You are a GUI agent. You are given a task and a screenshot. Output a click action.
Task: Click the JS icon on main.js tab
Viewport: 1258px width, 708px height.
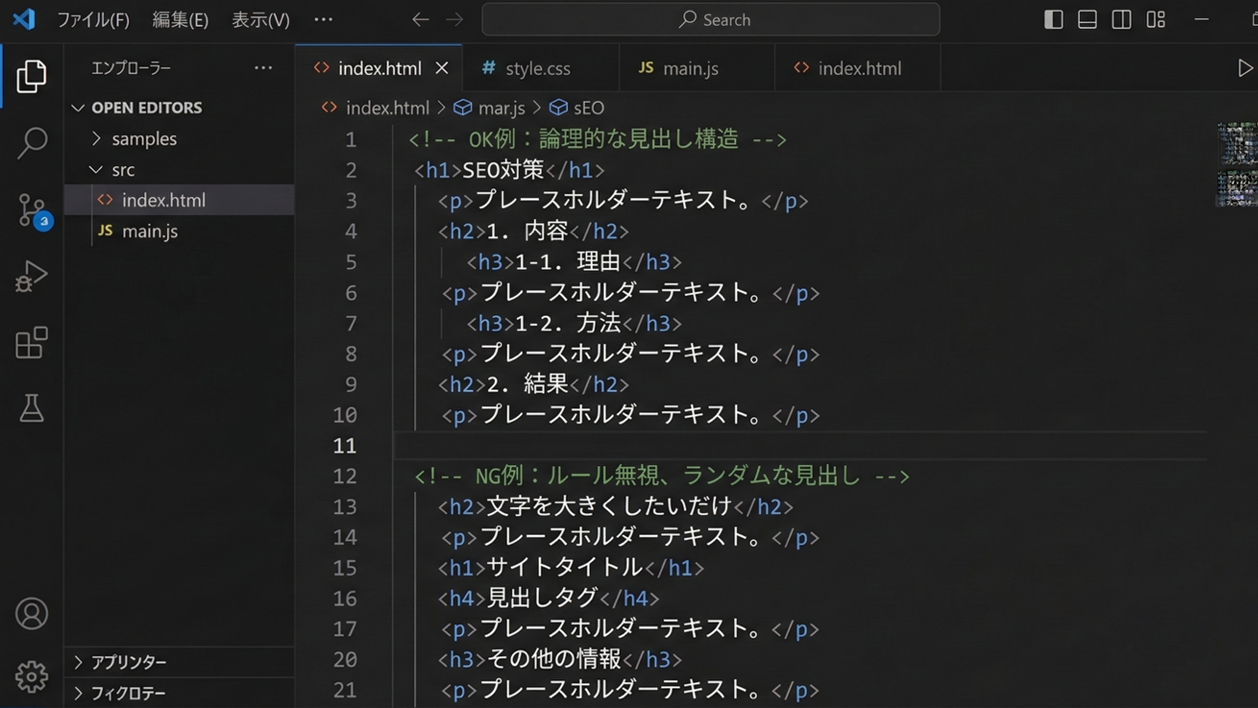(x=646, y=68)
